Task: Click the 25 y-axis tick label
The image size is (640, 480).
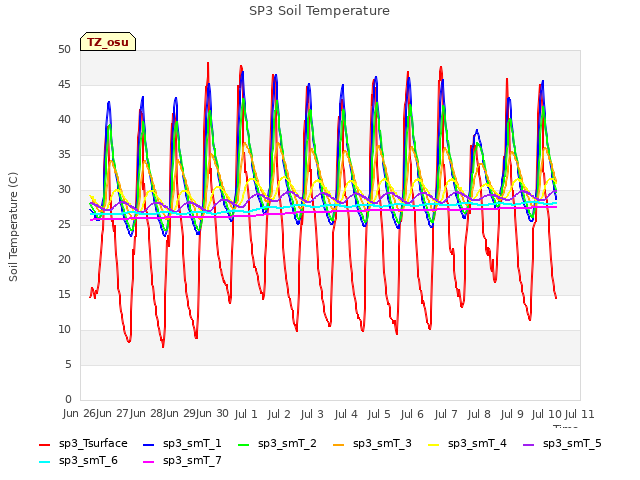Action: click(x=64, y=224)
